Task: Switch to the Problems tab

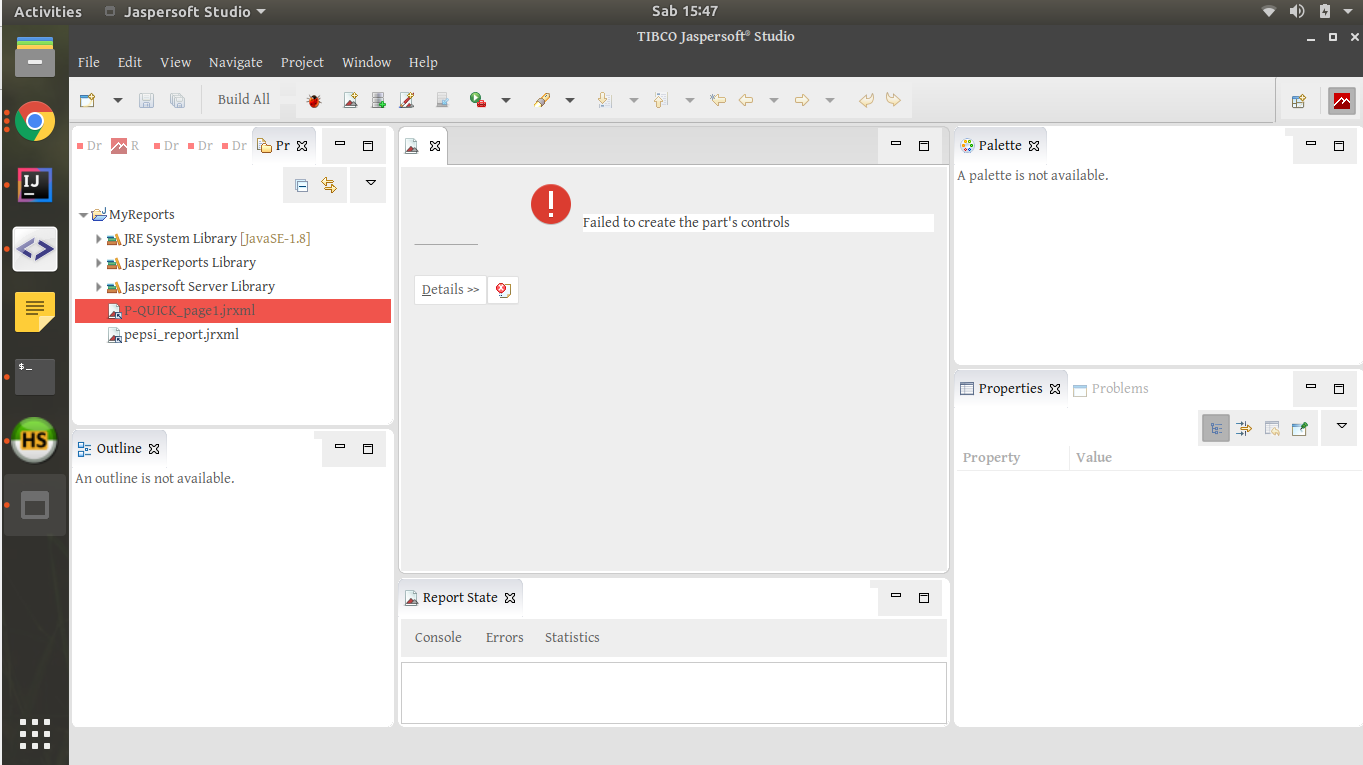Action: click(x=1119, y=389)
